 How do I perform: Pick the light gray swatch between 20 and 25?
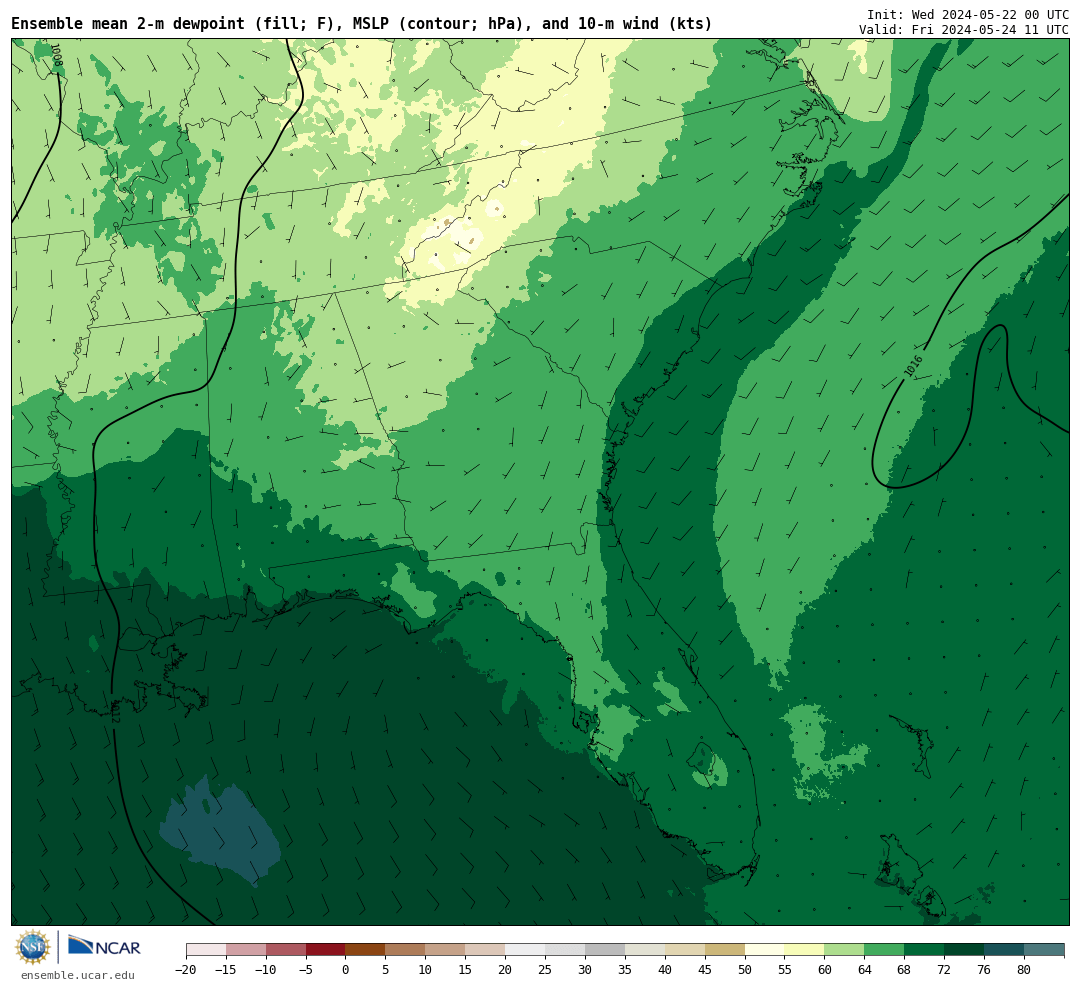click(x=525, y=949)
